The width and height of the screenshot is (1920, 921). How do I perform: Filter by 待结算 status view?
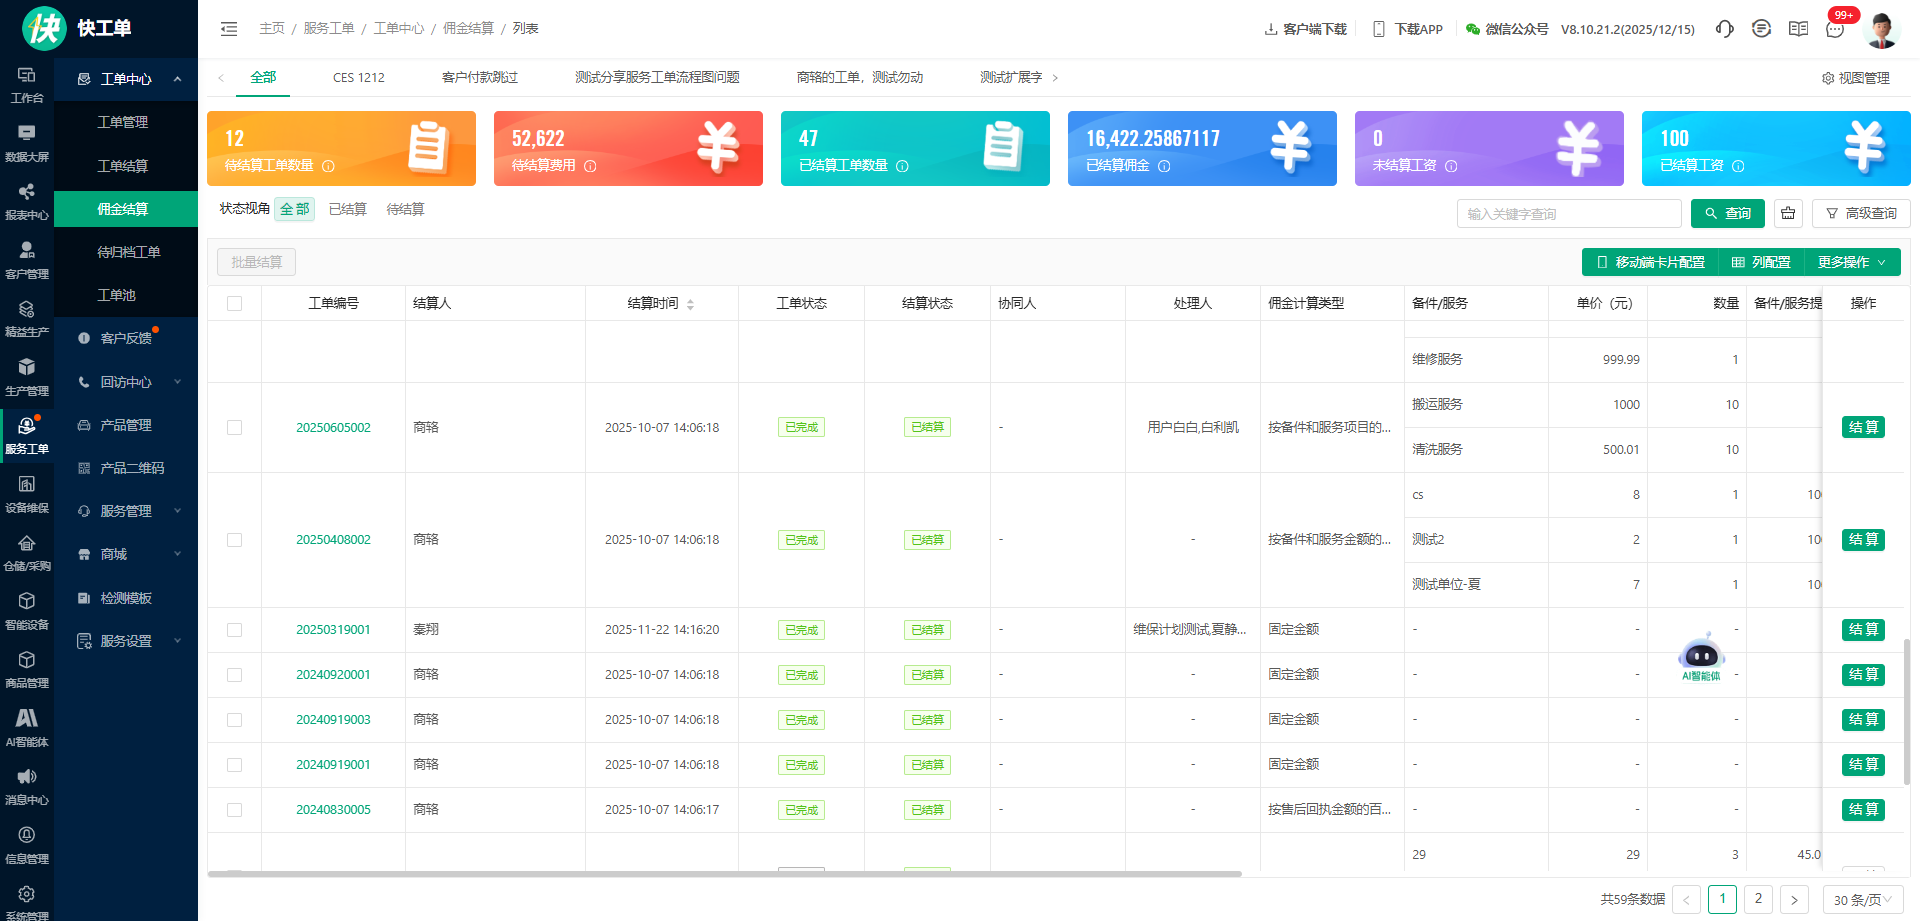(405, 210)
